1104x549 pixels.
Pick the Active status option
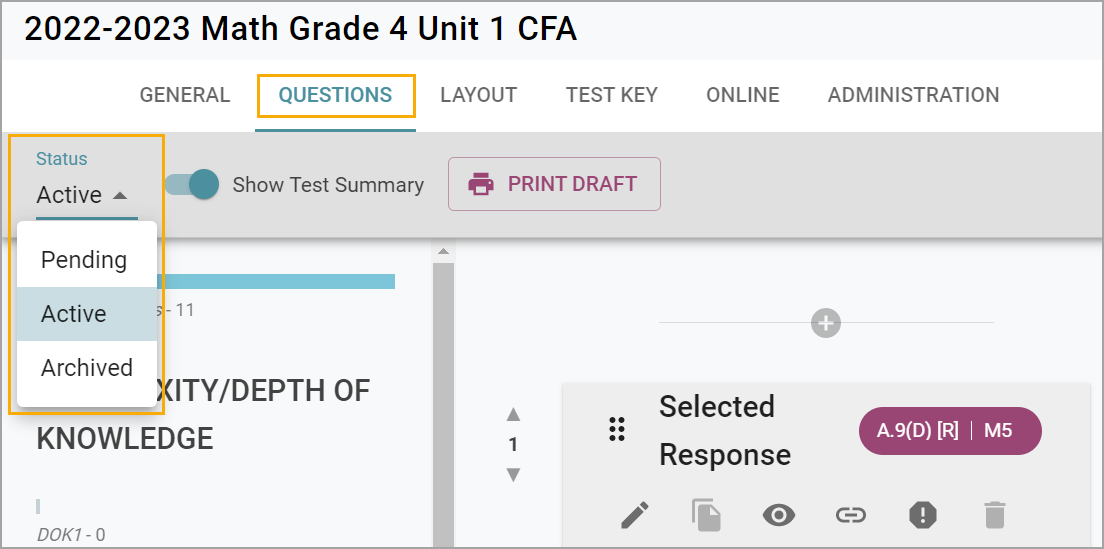(x=74, y=314)
